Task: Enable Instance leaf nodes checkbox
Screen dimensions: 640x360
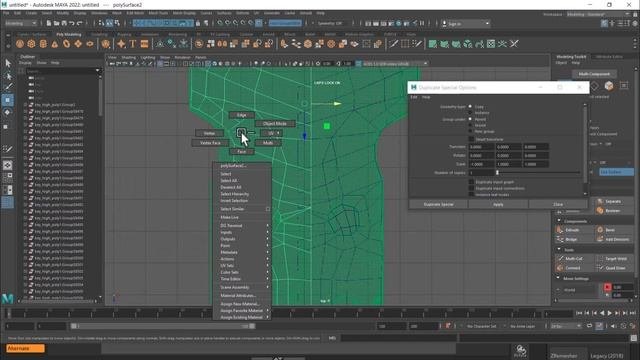Action: tap(471, 195)
